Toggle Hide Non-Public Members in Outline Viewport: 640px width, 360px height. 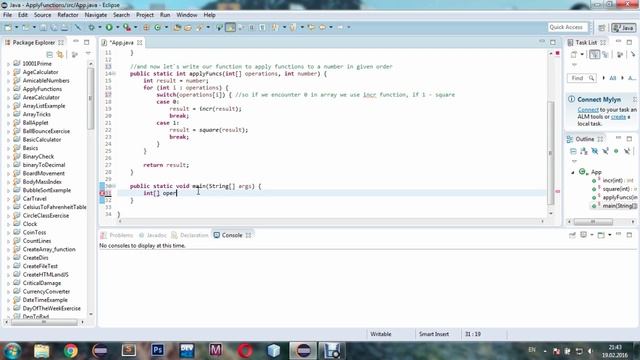click(x=616, y=151)
